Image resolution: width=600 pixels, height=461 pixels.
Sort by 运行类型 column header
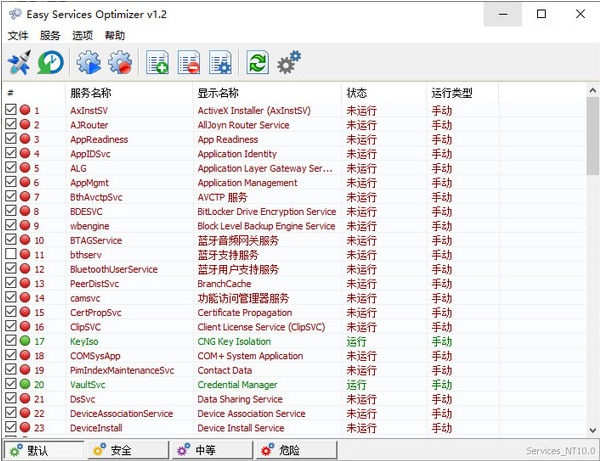coord(462,92)
